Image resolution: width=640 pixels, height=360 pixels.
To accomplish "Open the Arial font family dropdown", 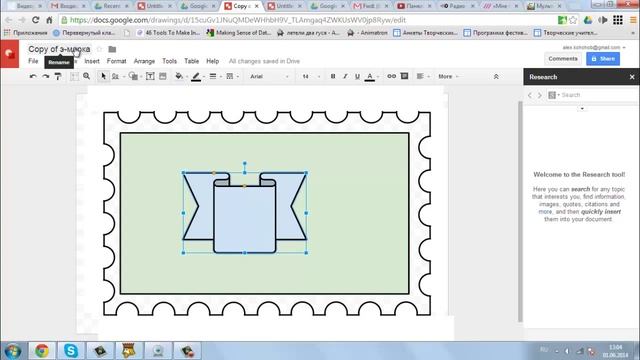I will (x=269, y=76).
